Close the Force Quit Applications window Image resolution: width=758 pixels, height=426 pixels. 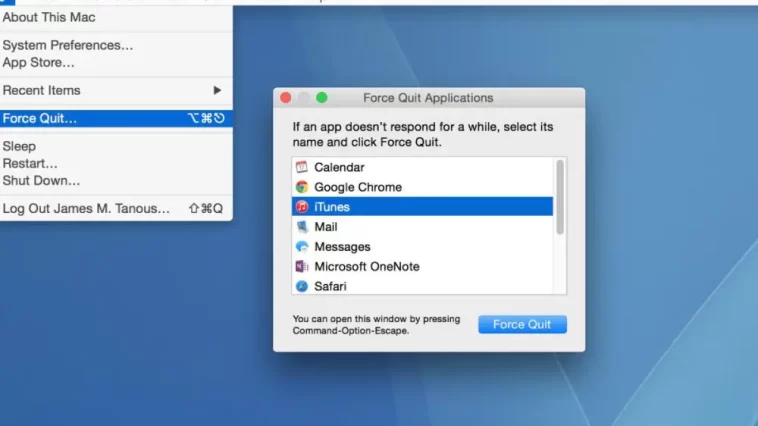coord(286,98)
